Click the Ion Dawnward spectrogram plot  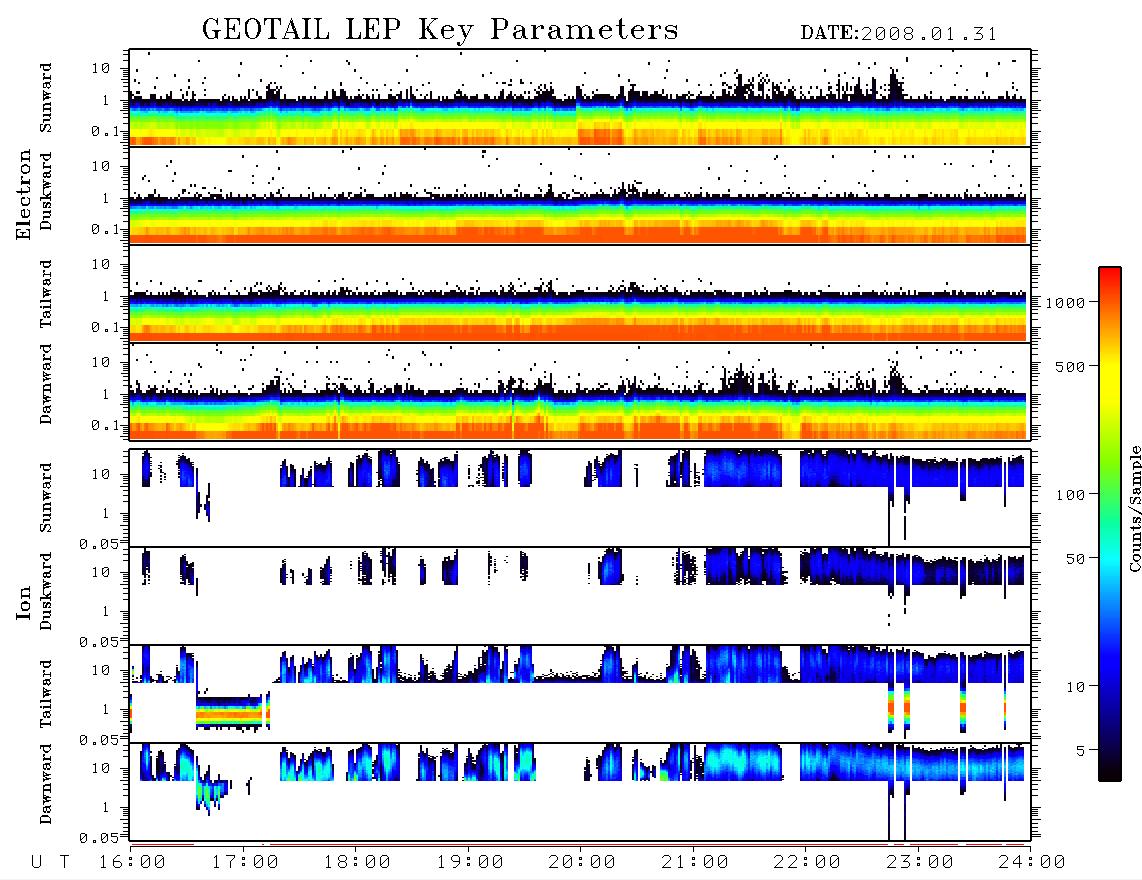580,792
